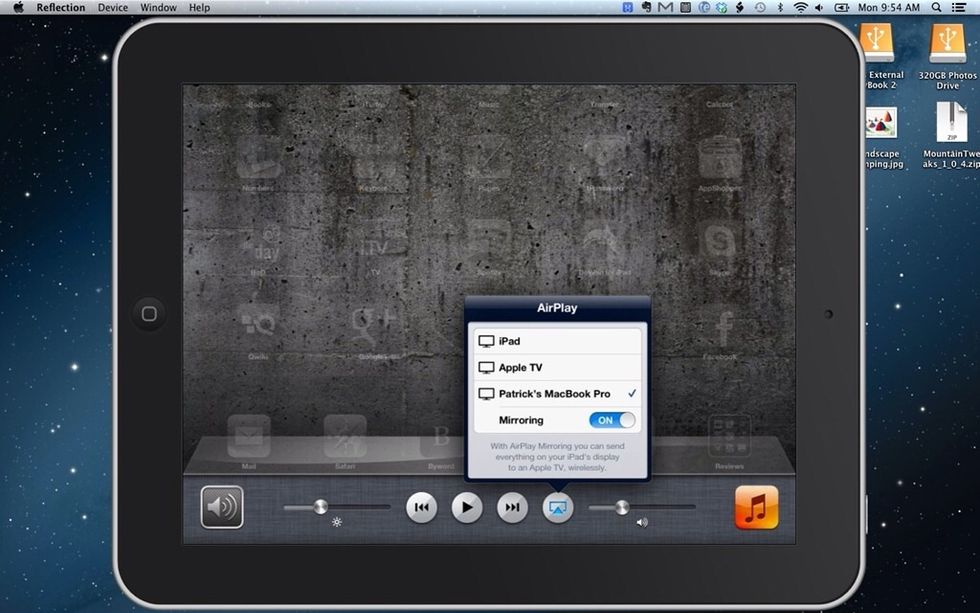Tap the faded Mail dock icon
This screenshot has height=613, width=980.
click(x=249, y=436)
